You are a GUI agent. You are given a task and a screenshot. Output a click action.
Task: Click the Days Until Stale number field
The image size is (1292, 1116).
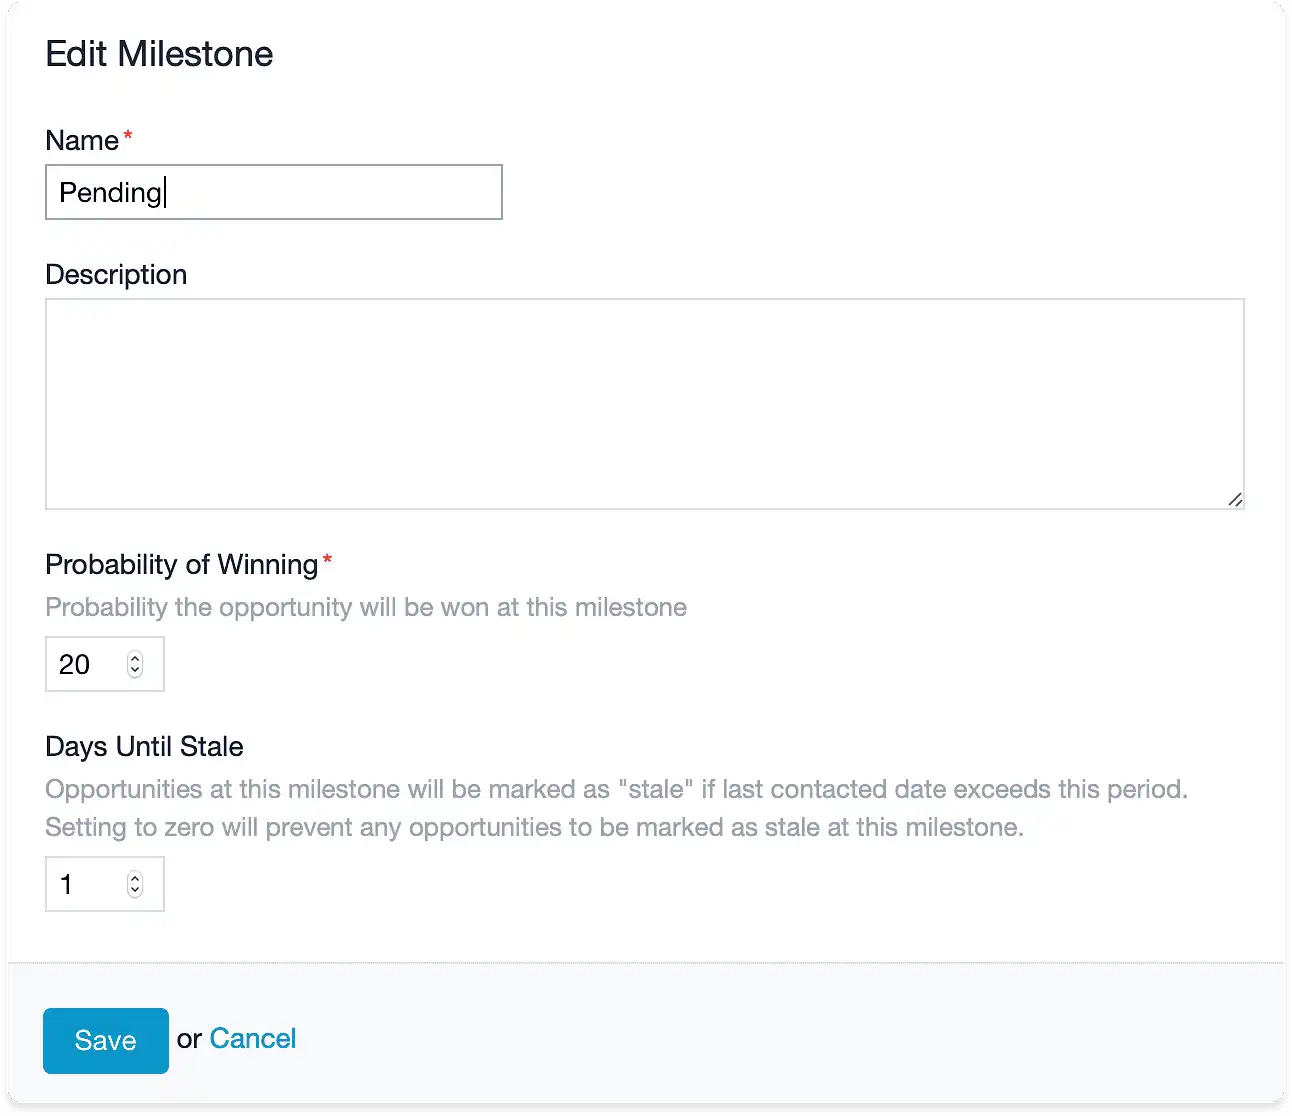tap(105, 884)
